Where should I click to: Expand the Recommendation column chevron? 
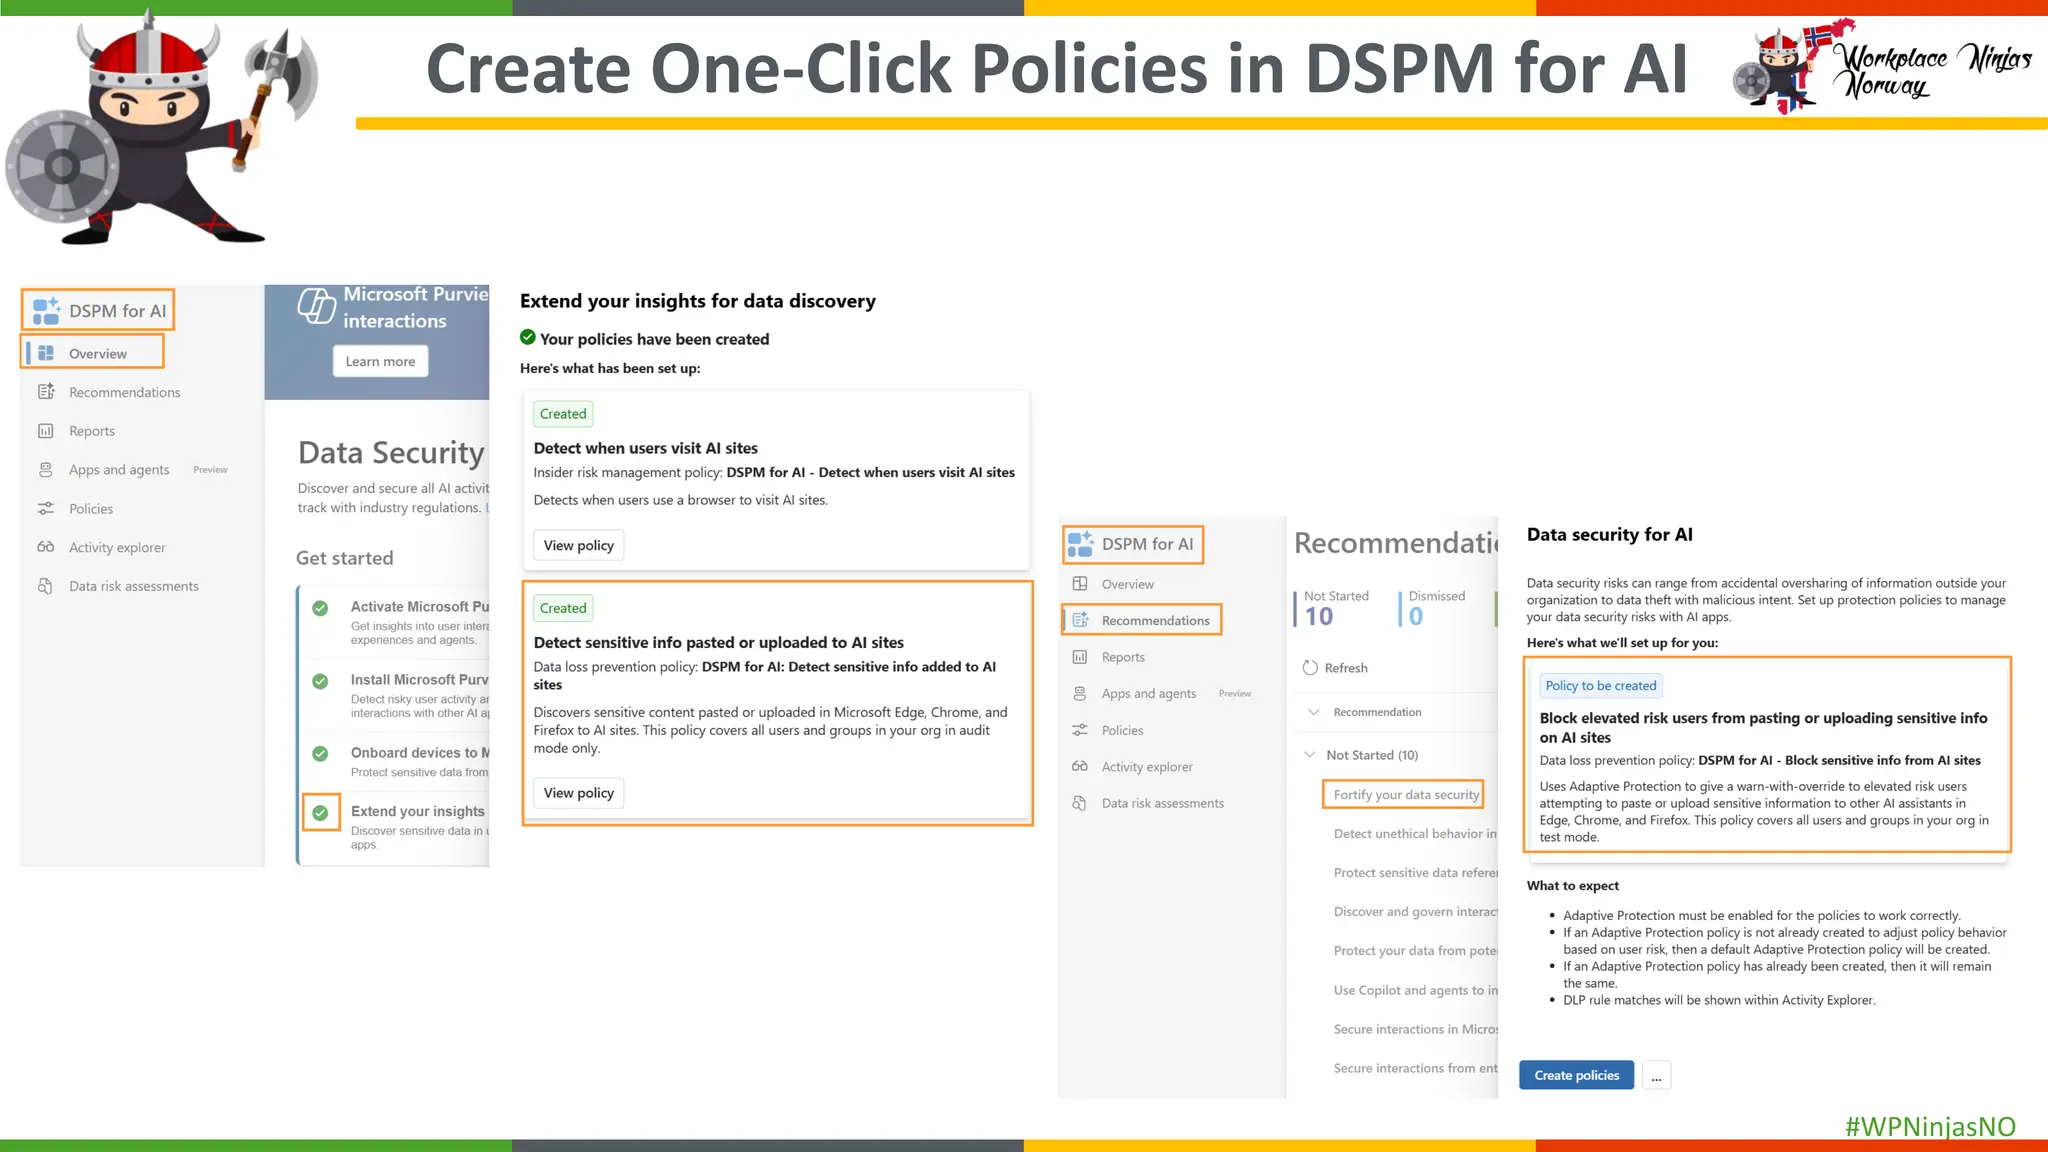[x=1314, y=712]
